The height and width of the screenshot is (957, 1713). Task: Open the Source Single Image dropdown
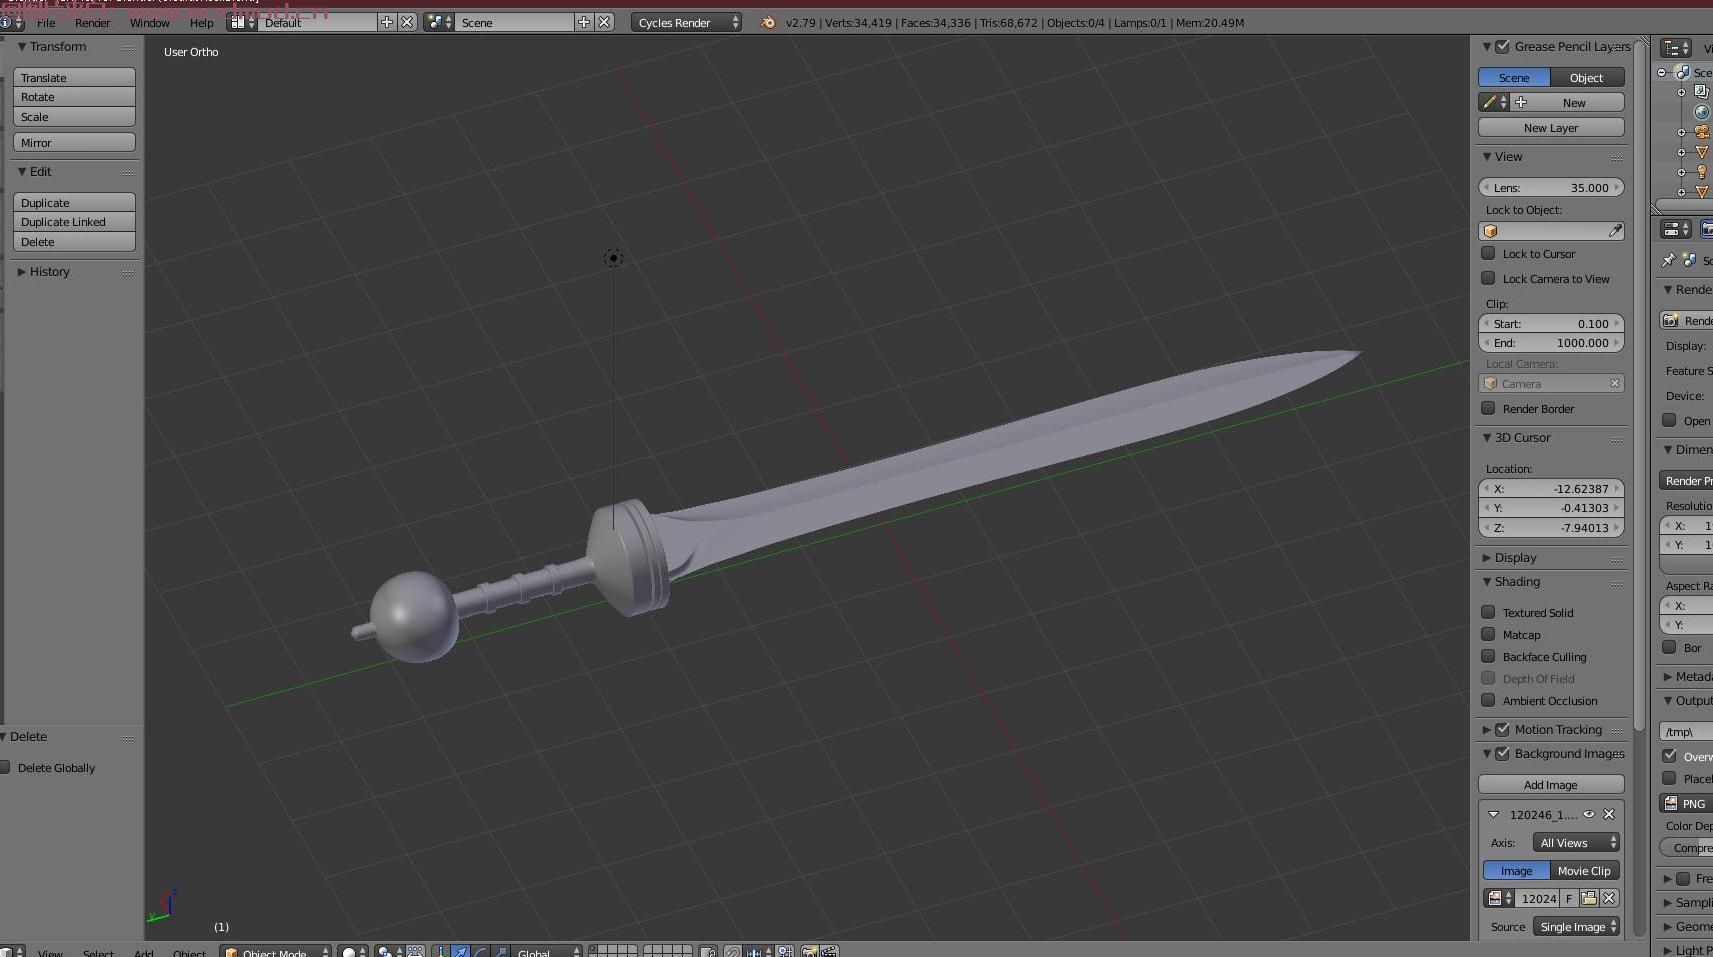pyautogui.click(x=1576, y=927)
